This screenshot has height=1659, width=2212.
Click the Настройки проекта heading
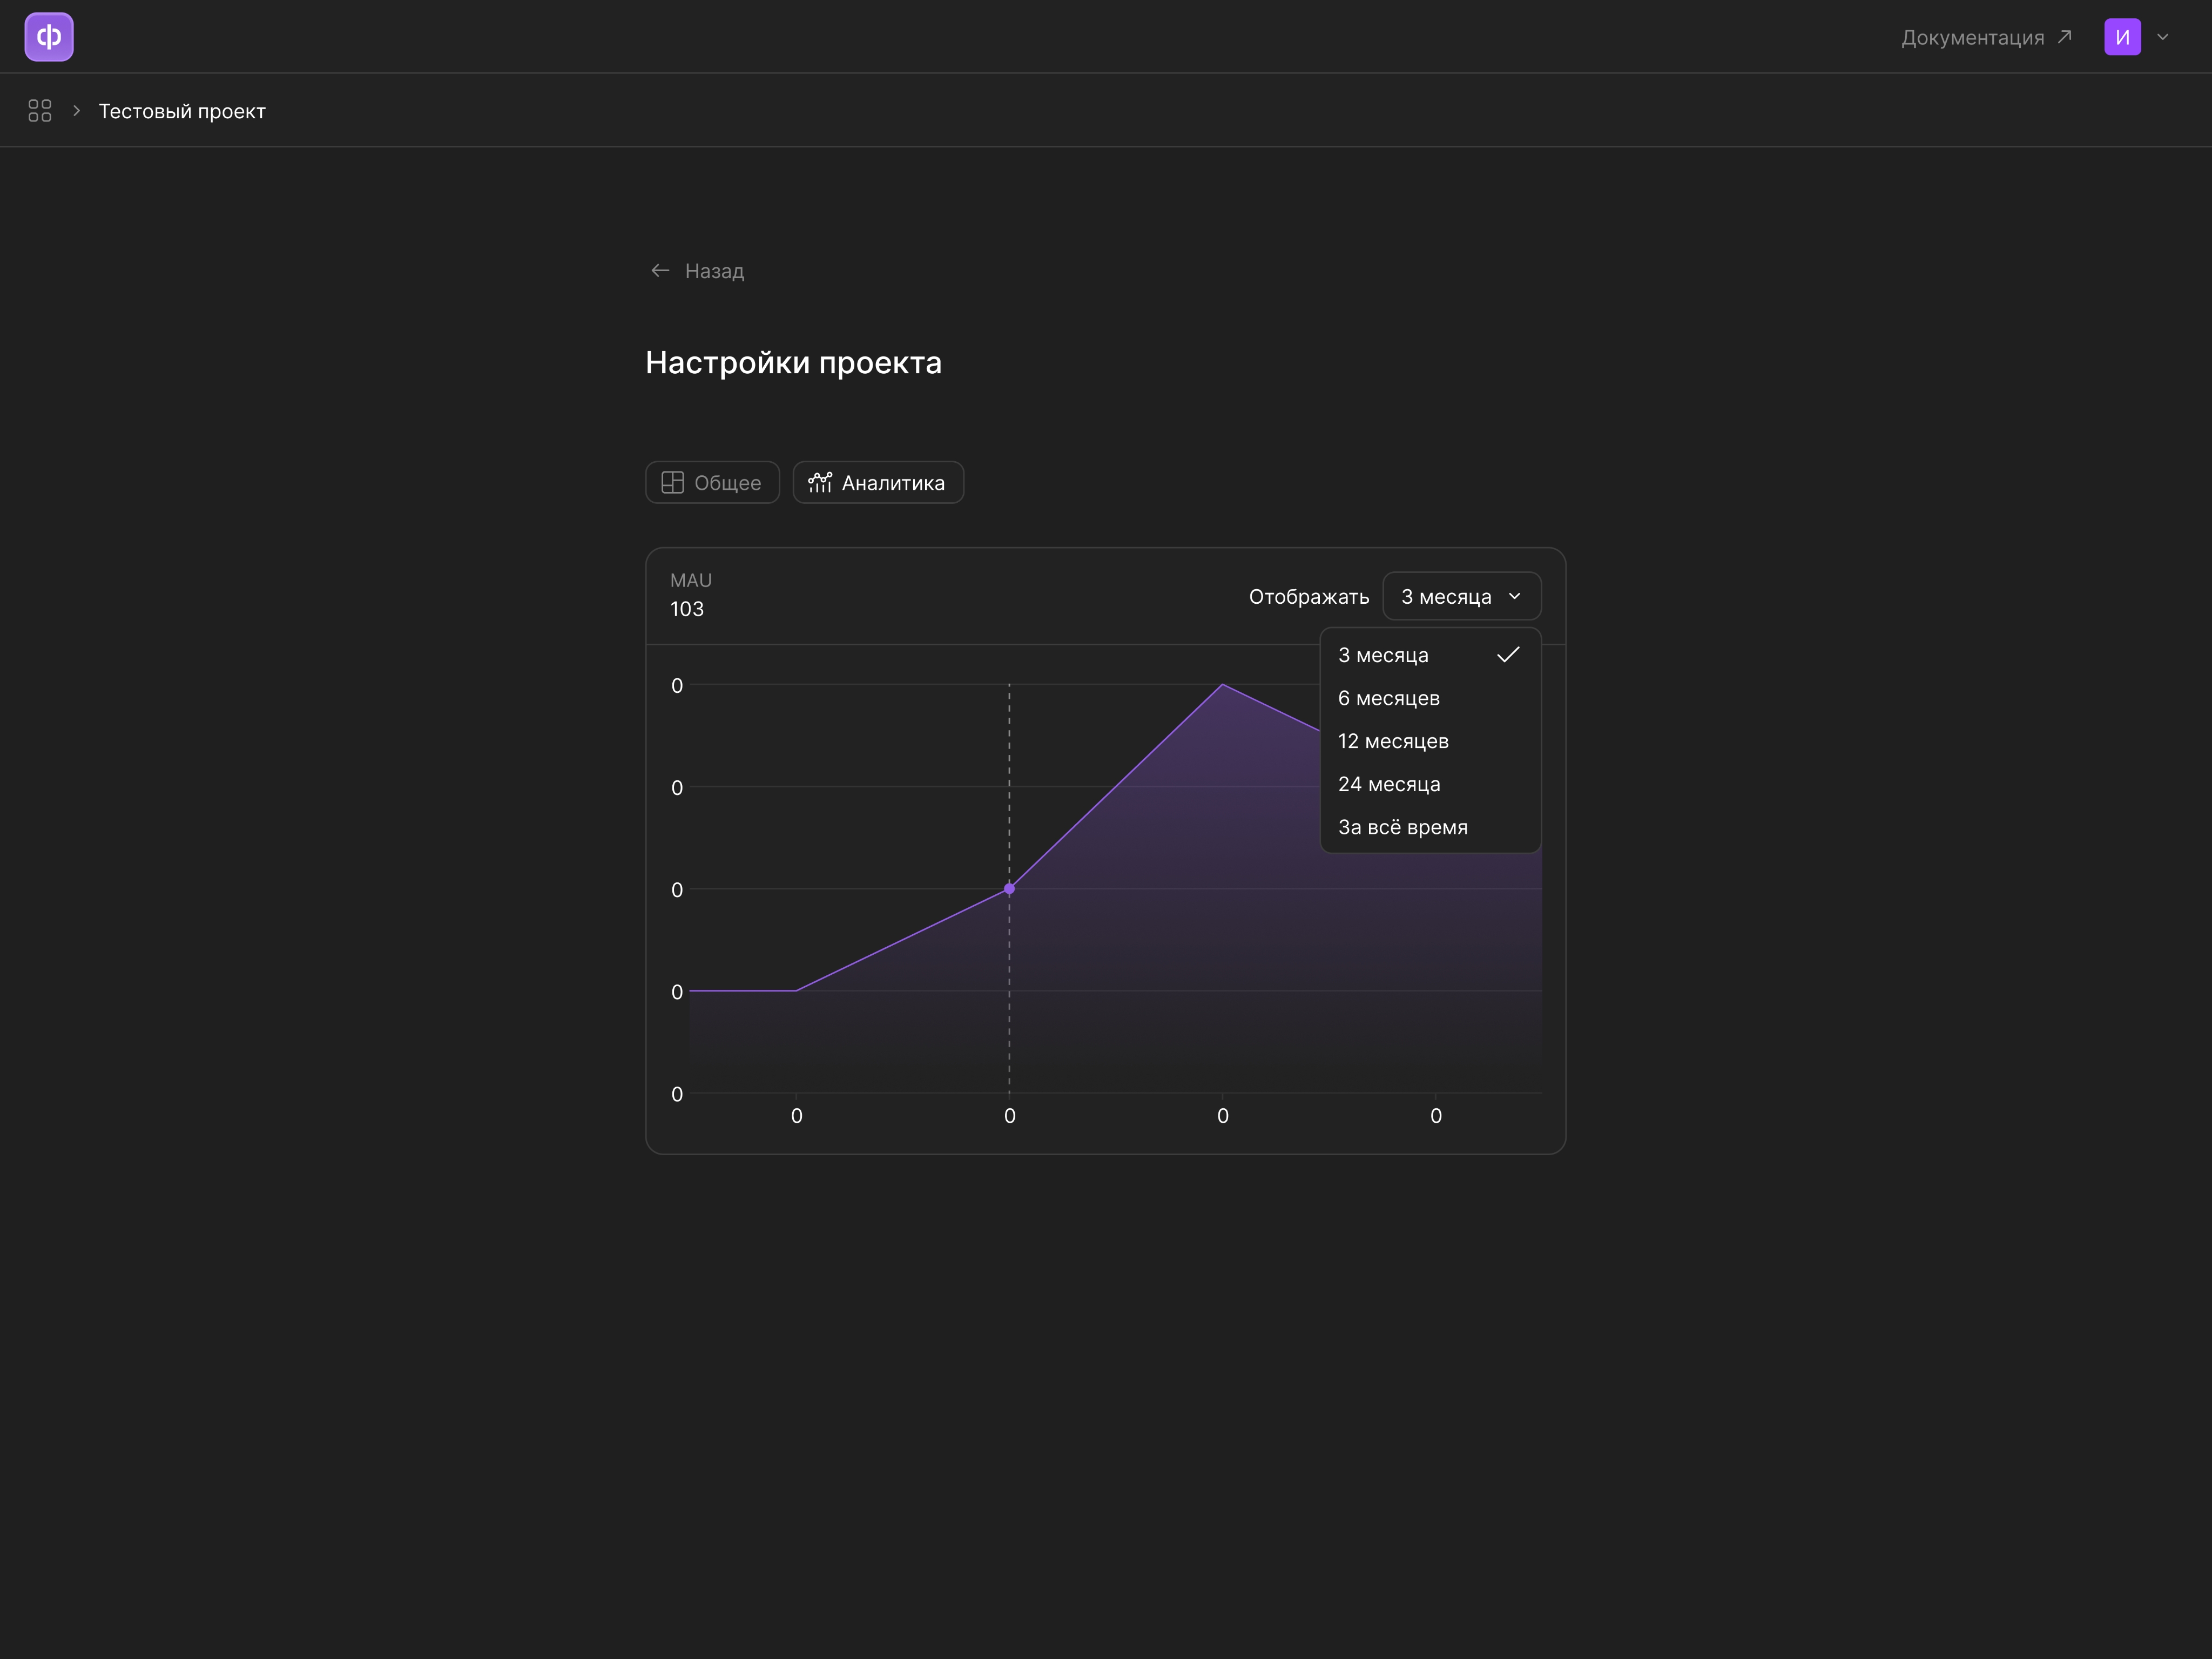793,362
